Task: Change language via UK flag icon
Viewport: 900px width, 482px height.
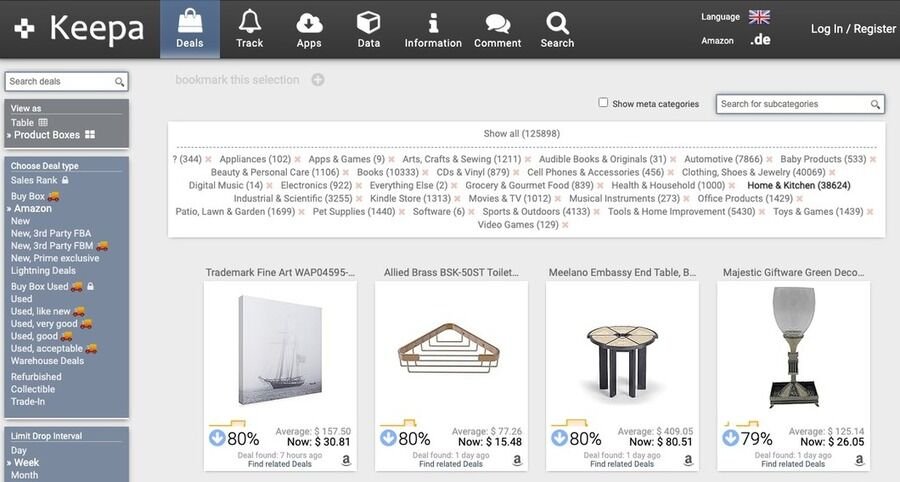Action: 759,17
